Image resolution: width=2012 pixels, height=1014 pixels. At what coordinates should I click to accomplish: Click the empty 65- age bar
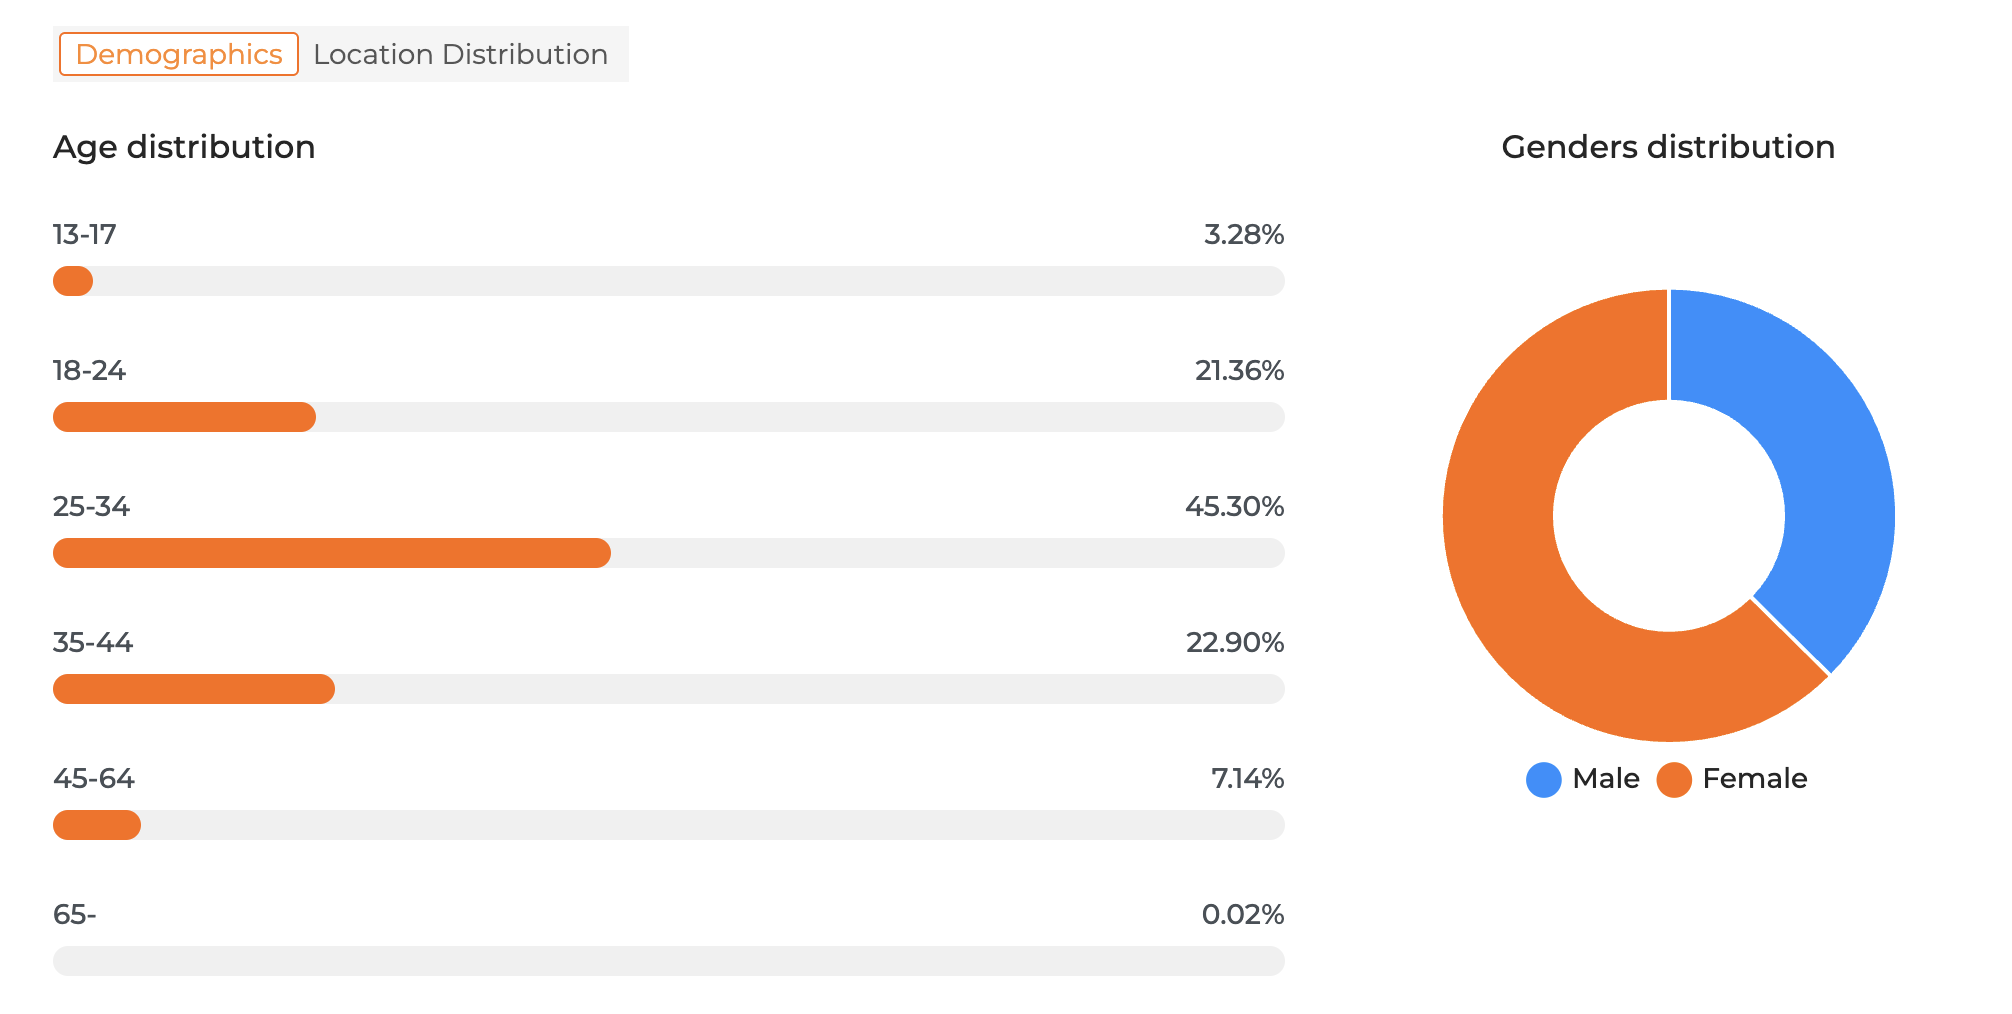click(x=668, y=961)
